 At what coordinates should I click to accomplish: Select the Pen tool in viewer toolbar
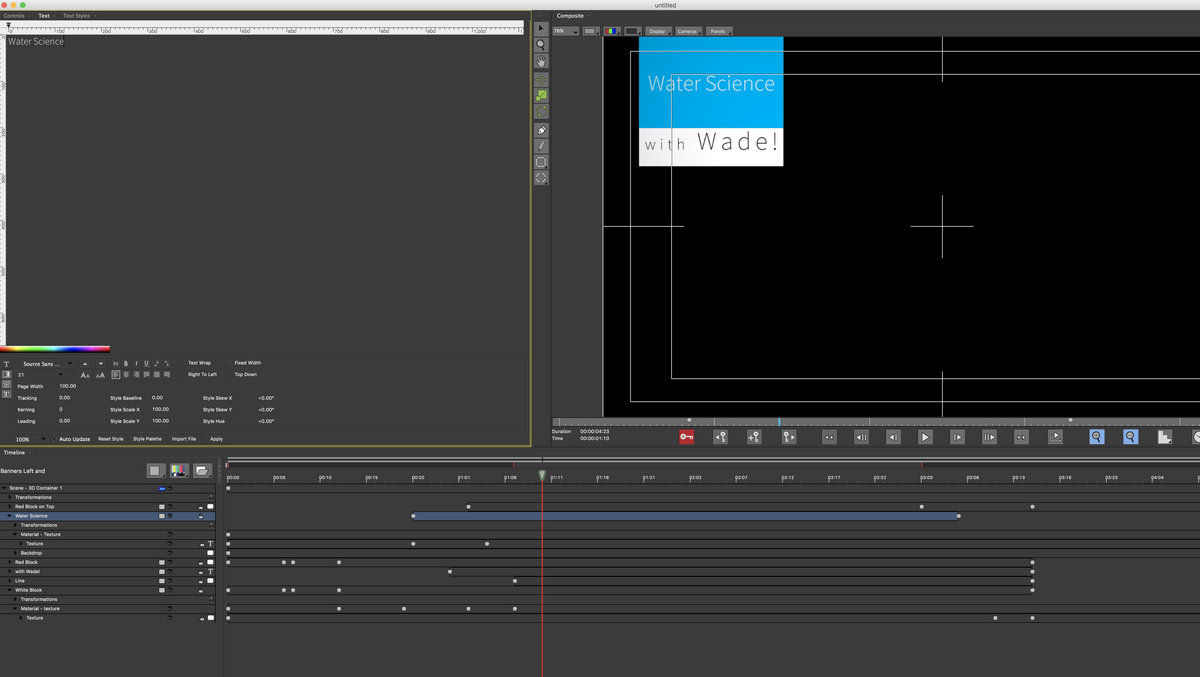[541, 130]
